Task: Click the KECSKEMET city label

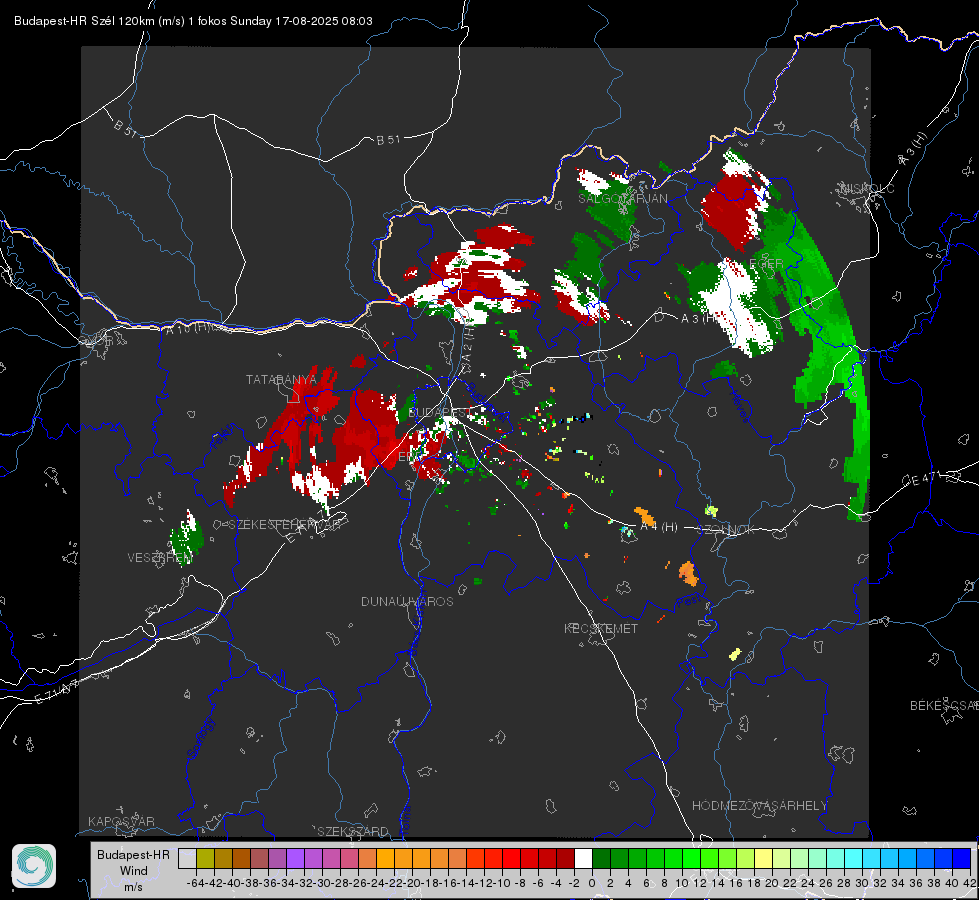Action: (601, 628)
